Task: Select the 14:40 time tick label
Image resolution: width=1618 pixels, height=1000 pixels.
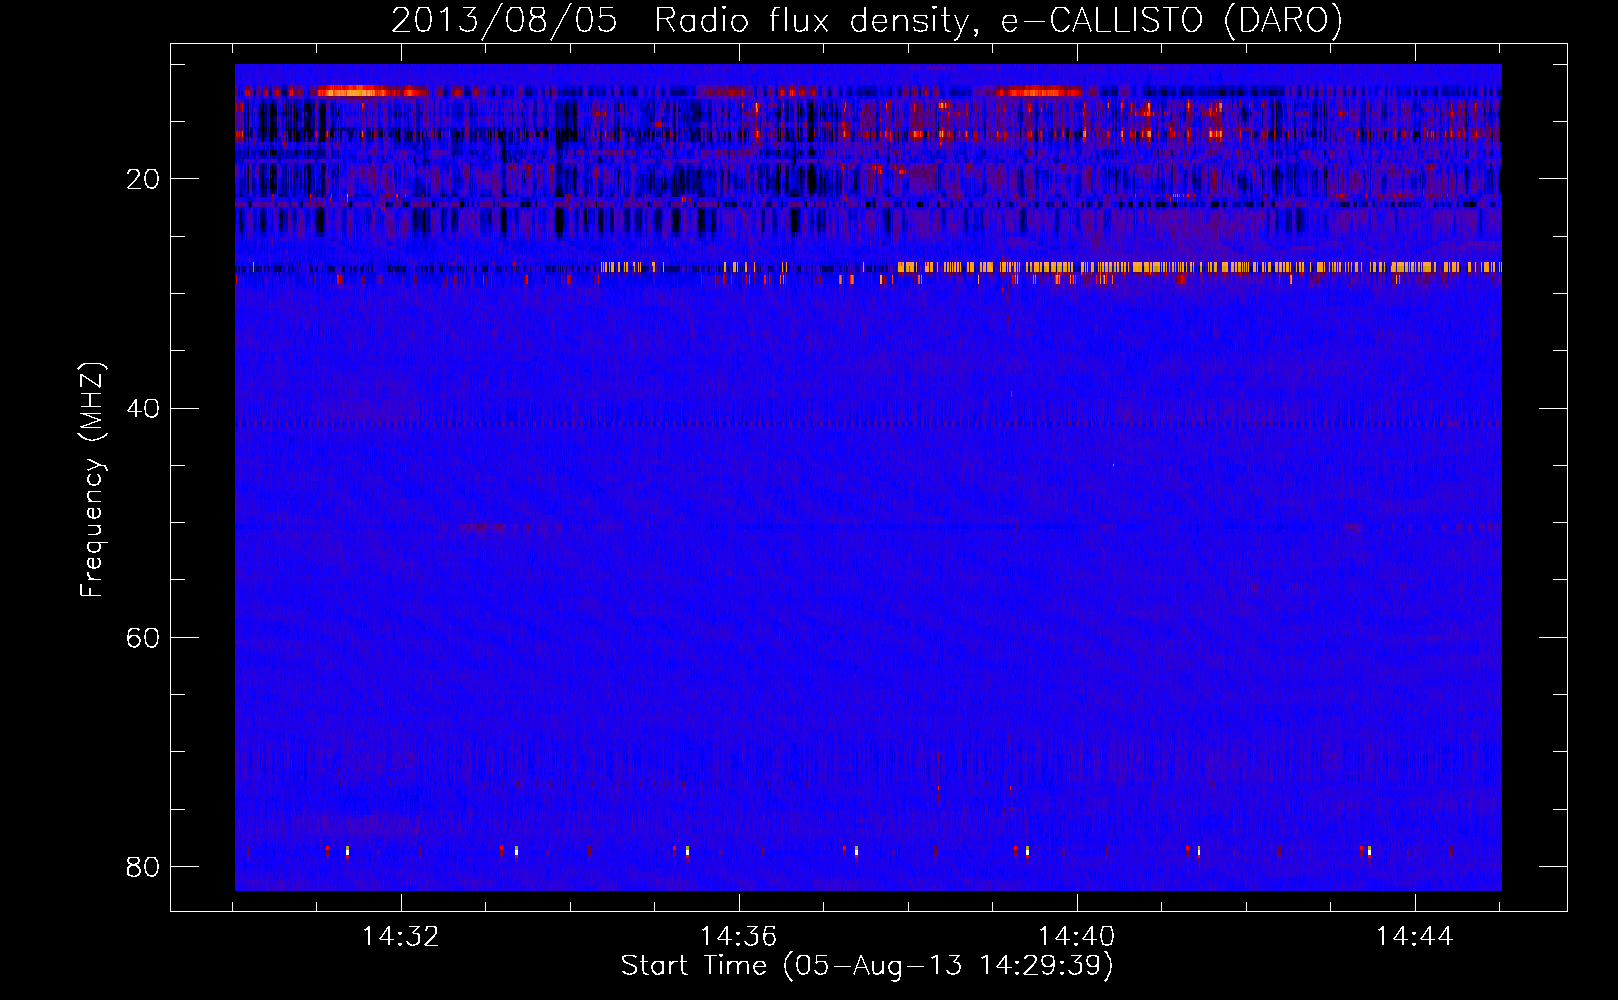Action: coord(1077,937)
